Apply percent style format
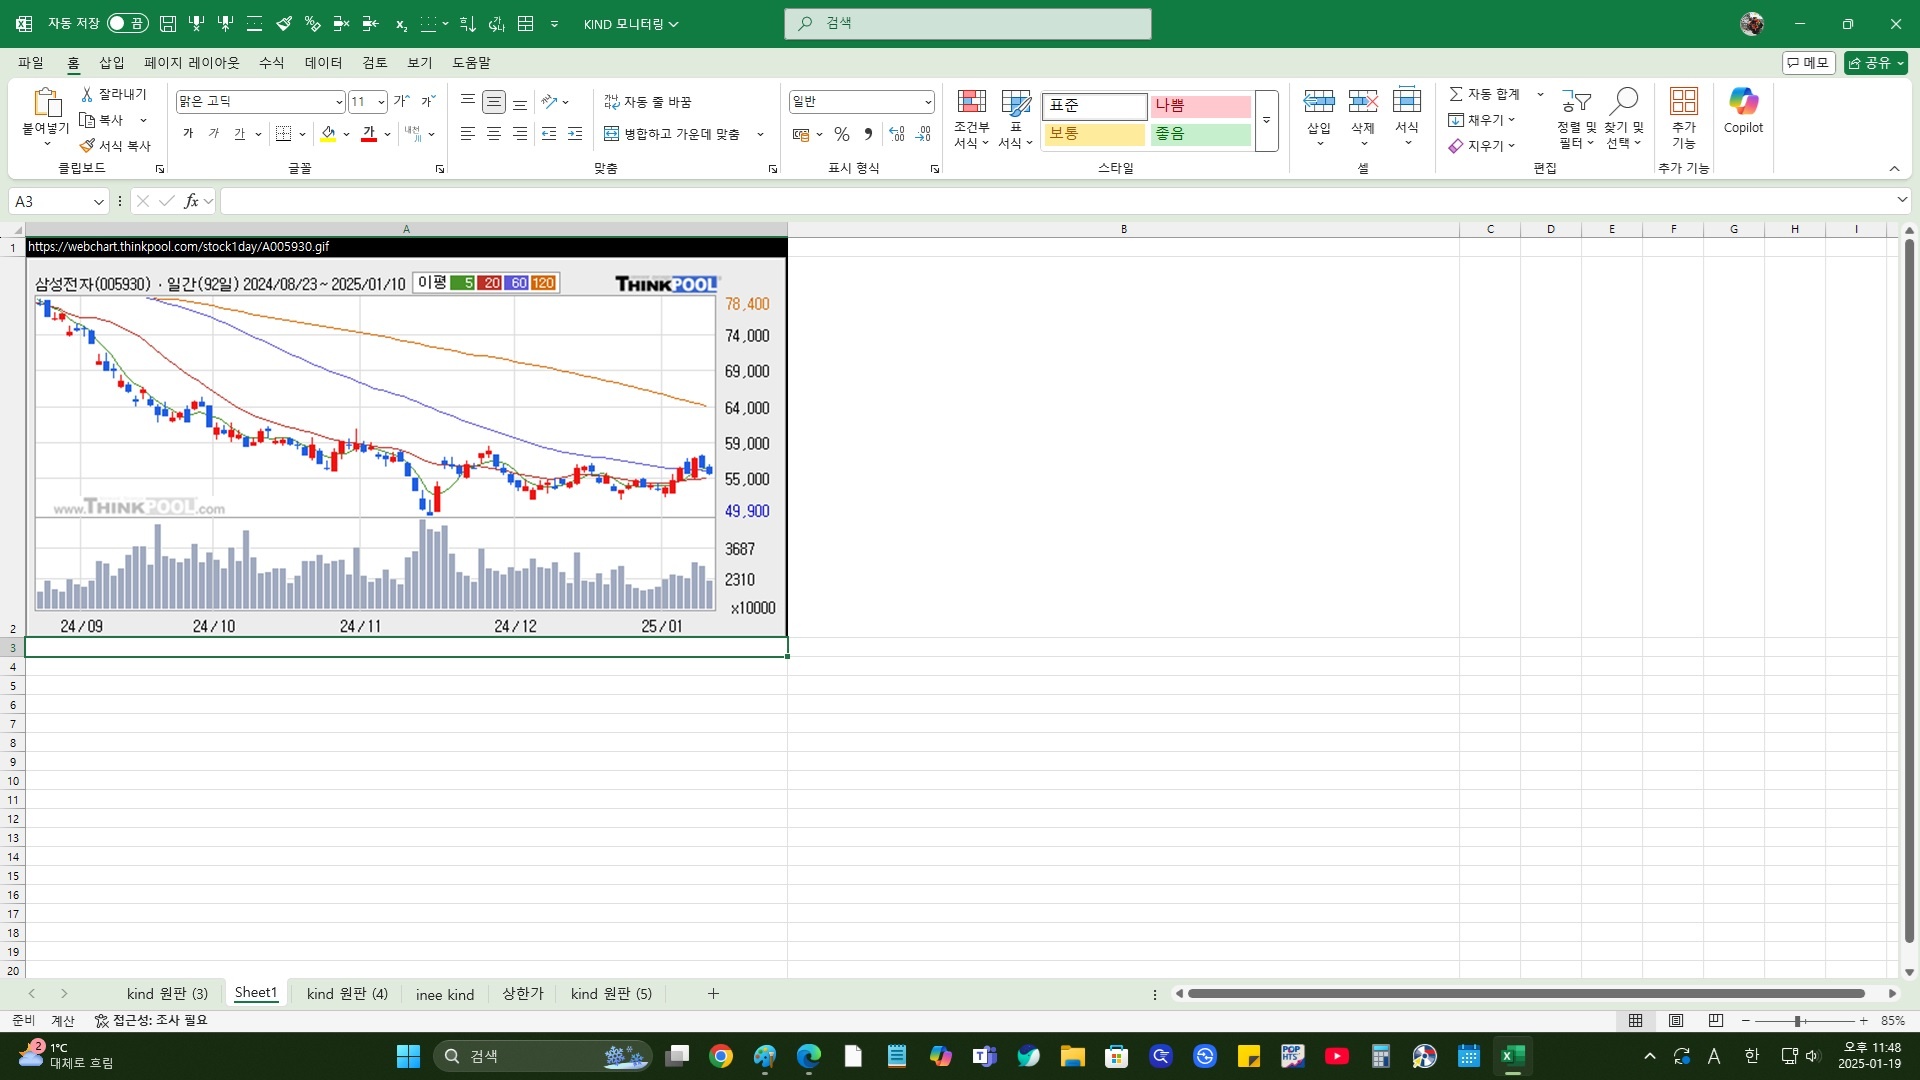This screenshot has height=1080, width=1920. coord(842,134)
